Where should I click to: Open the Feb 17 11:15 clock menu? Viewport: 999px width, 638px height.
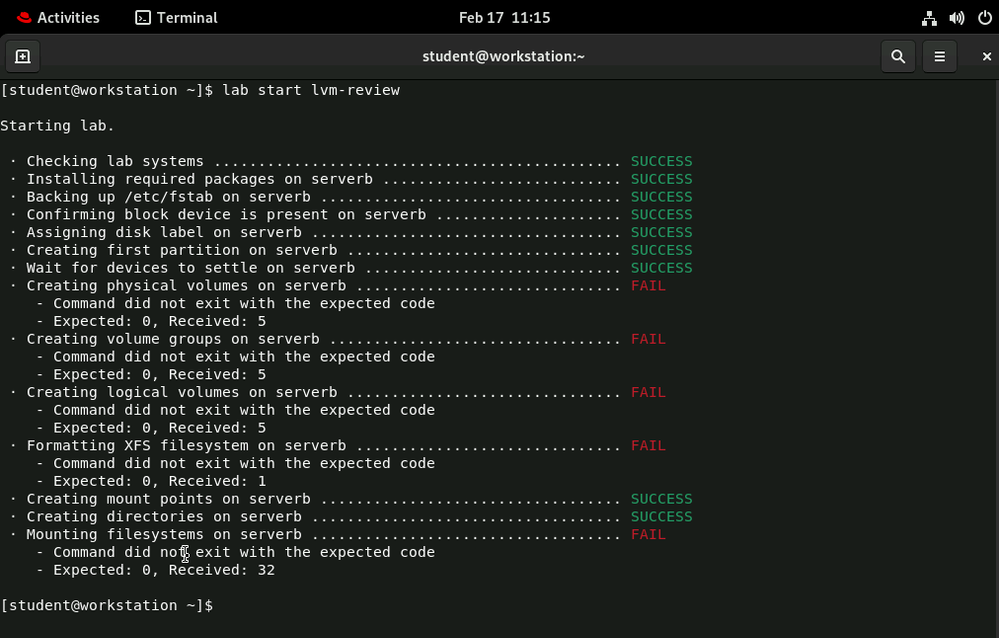[x=504, y=18]
